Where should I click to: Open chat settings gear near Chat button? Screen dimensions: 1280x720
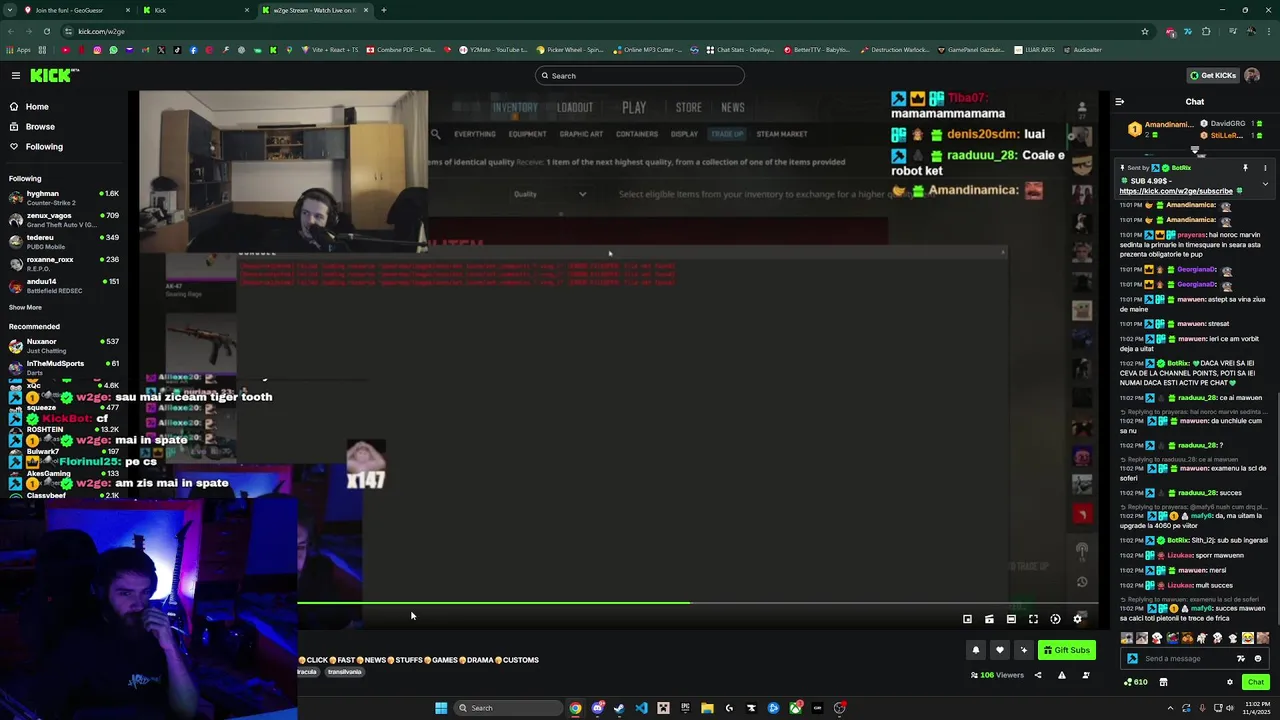(1230, 682)
